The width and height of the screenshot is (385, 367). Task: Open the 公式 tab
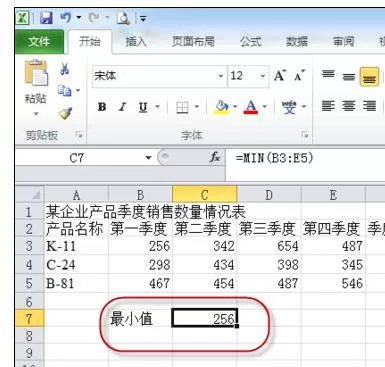(251, 42)
